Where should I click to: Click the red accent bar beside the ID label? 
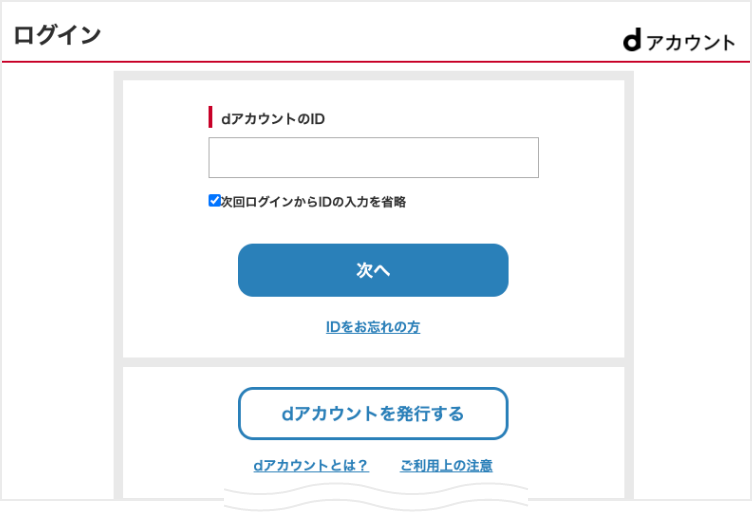[210, 117]
